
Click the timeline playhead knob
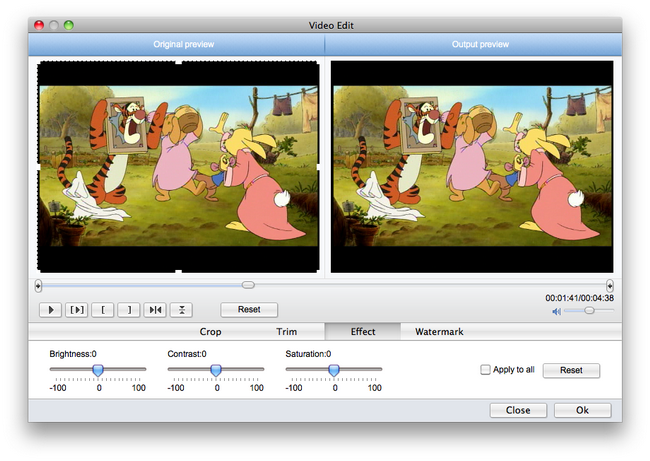[248, 285]
